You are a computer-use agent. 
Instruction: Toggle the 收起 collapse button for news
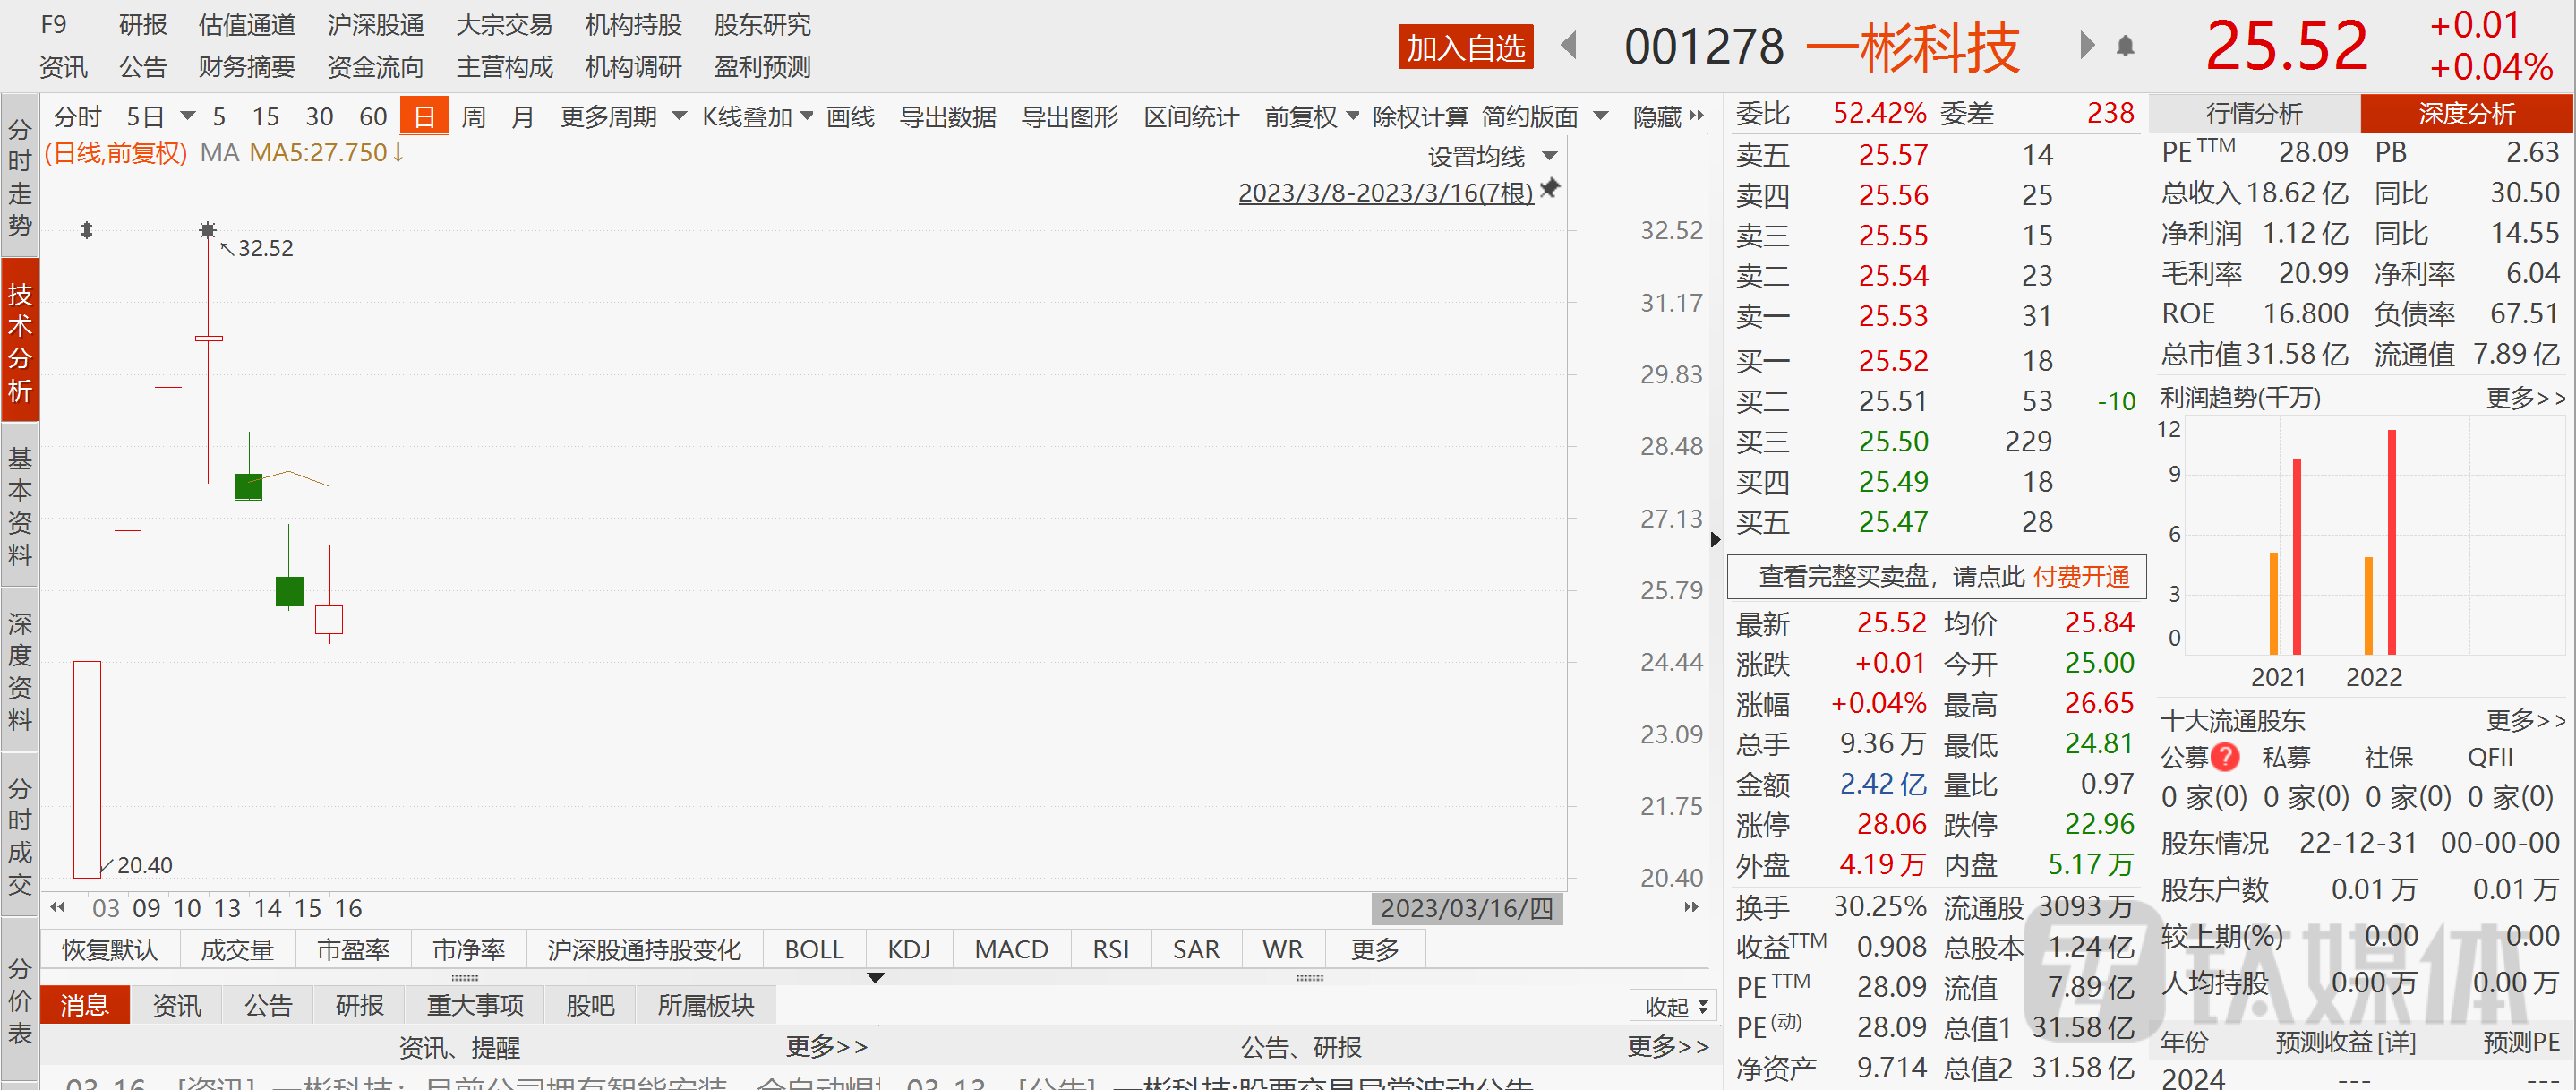coord(1676,1006)
